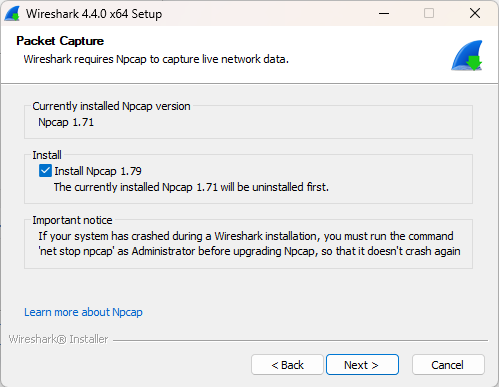Click the 'will be uninstalled first' note

(x=191, y=187)
